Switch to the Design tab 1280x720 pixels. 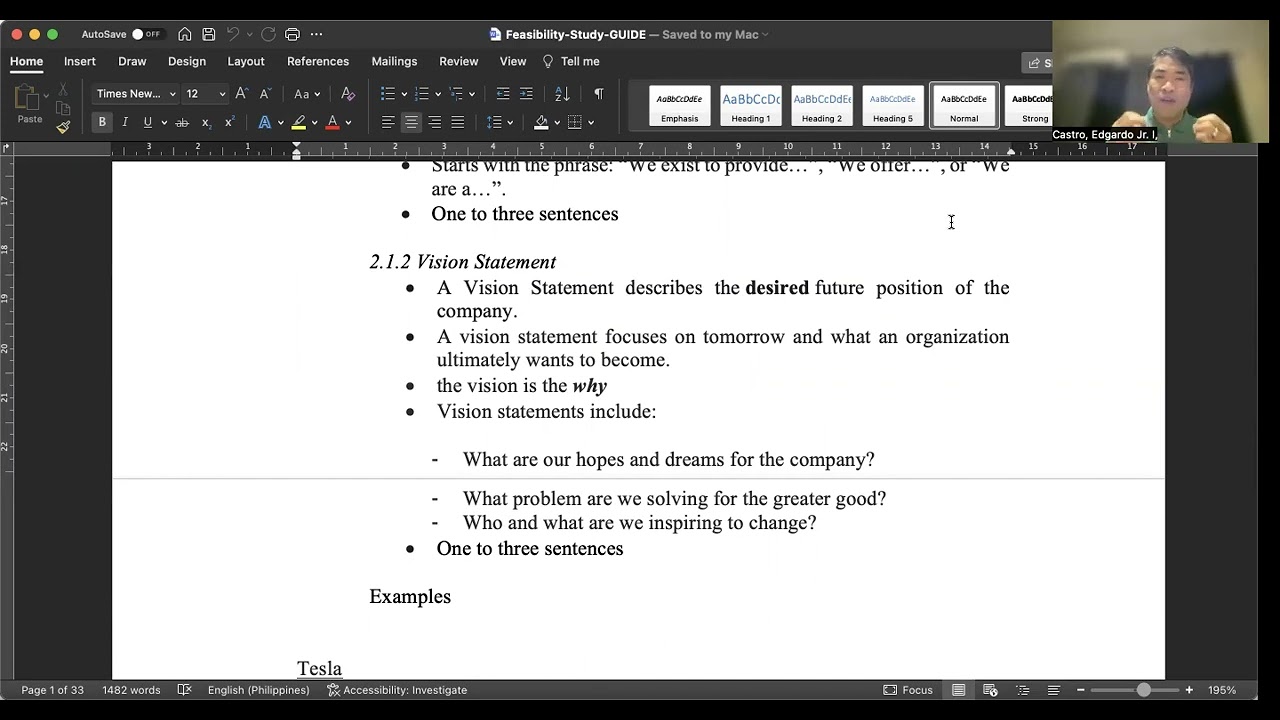click(187, 61)
